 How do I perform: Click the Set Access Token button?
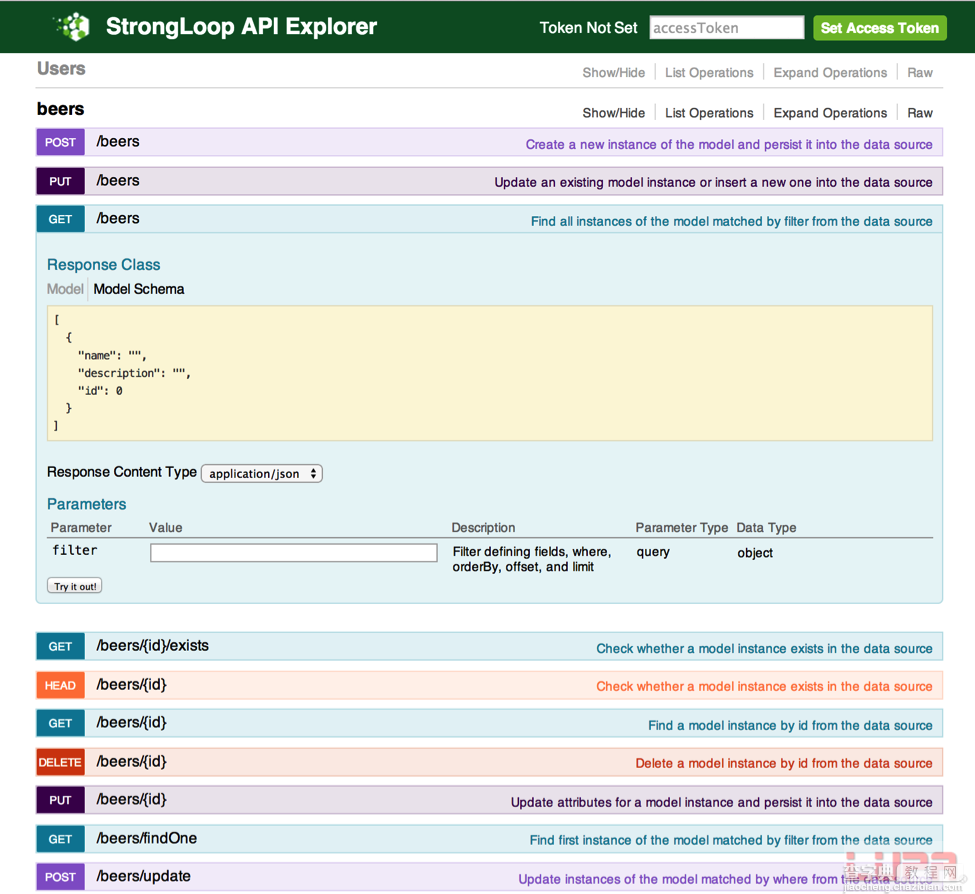pyautogui.click(x=879, y=28)
